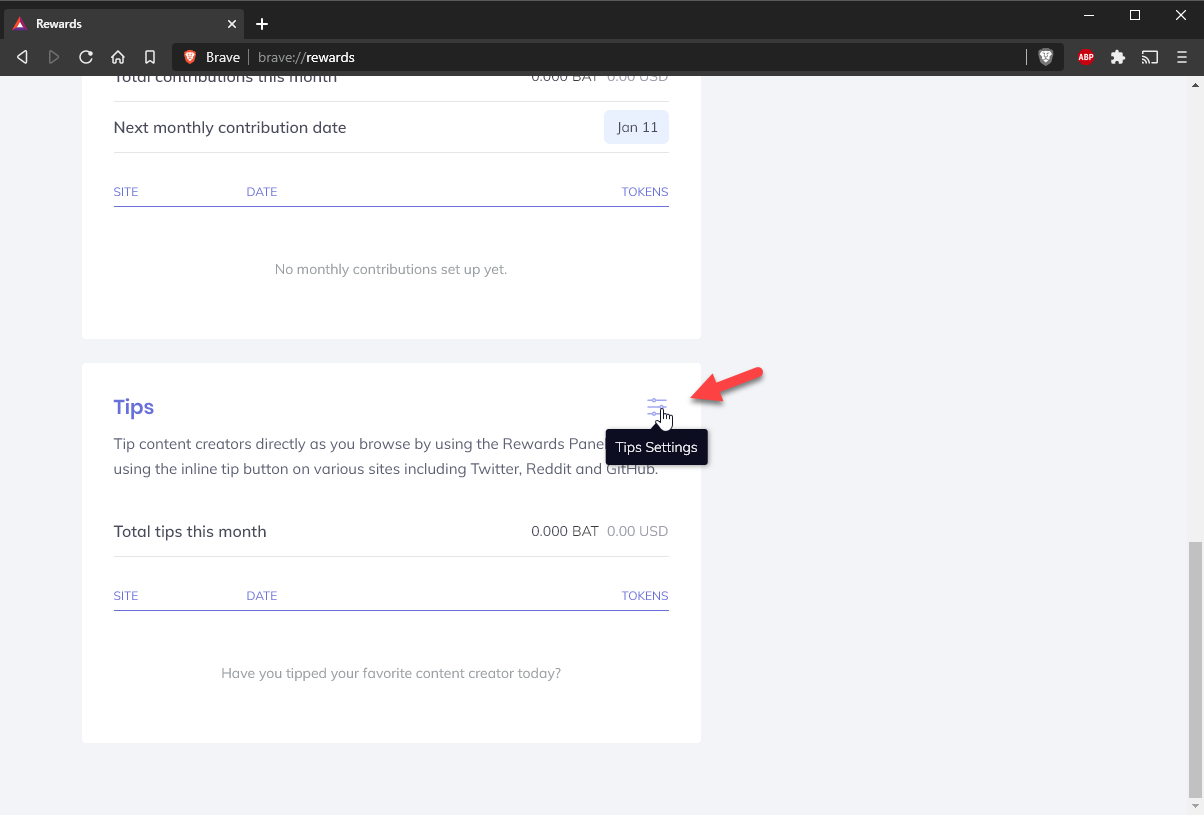Screen dimensions: 1204x815
Task: Click the Jan 11 contribution date
Action: [636, 127]
